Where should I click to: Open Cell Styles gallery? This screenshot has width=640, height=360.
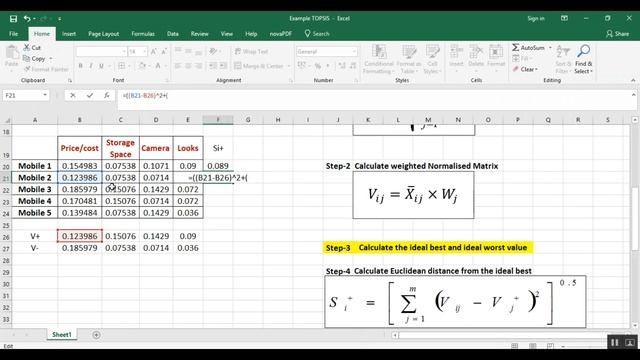click(x=432, y=60)
